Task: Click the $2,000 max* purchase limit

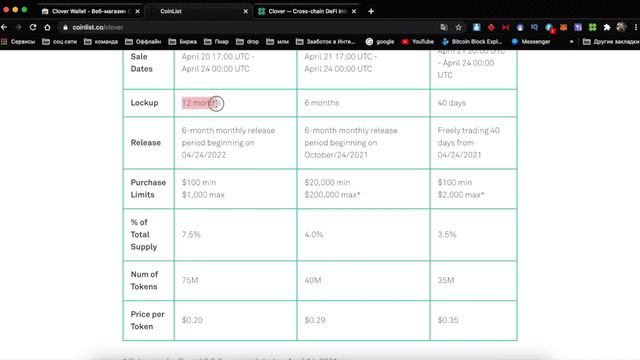Action: pyautogui.click(x=460, y=195)
